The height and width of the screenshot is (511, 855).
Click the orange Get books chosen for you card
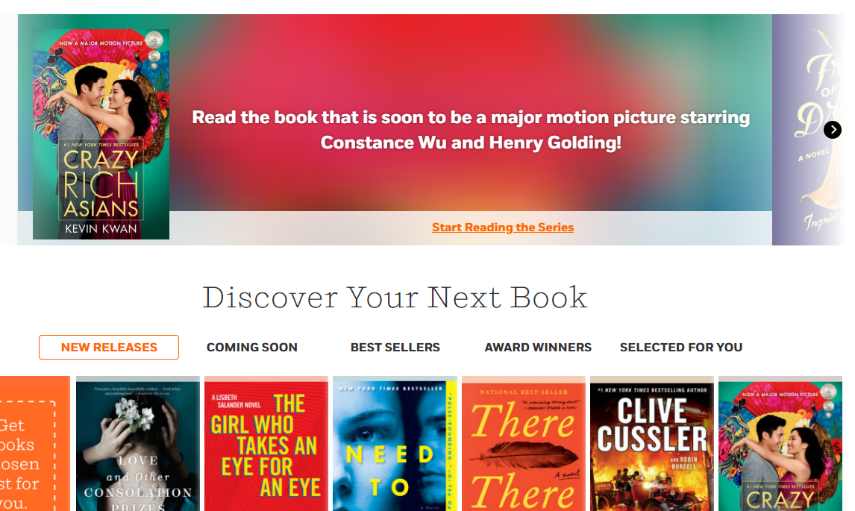click(35, 443)
